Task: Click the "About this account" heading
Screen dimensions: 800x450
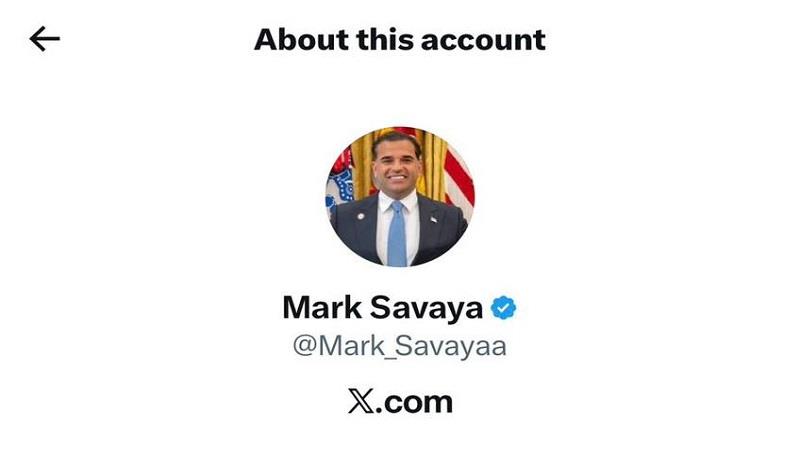Action: point(400,40)
